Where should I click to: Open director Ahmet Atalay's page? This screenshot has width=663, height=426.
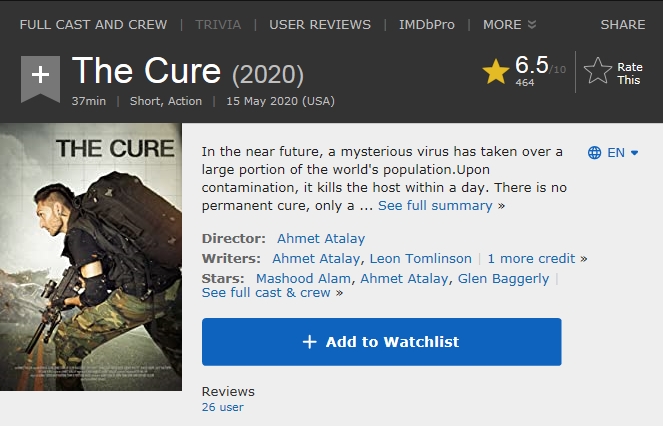(321, 238)
